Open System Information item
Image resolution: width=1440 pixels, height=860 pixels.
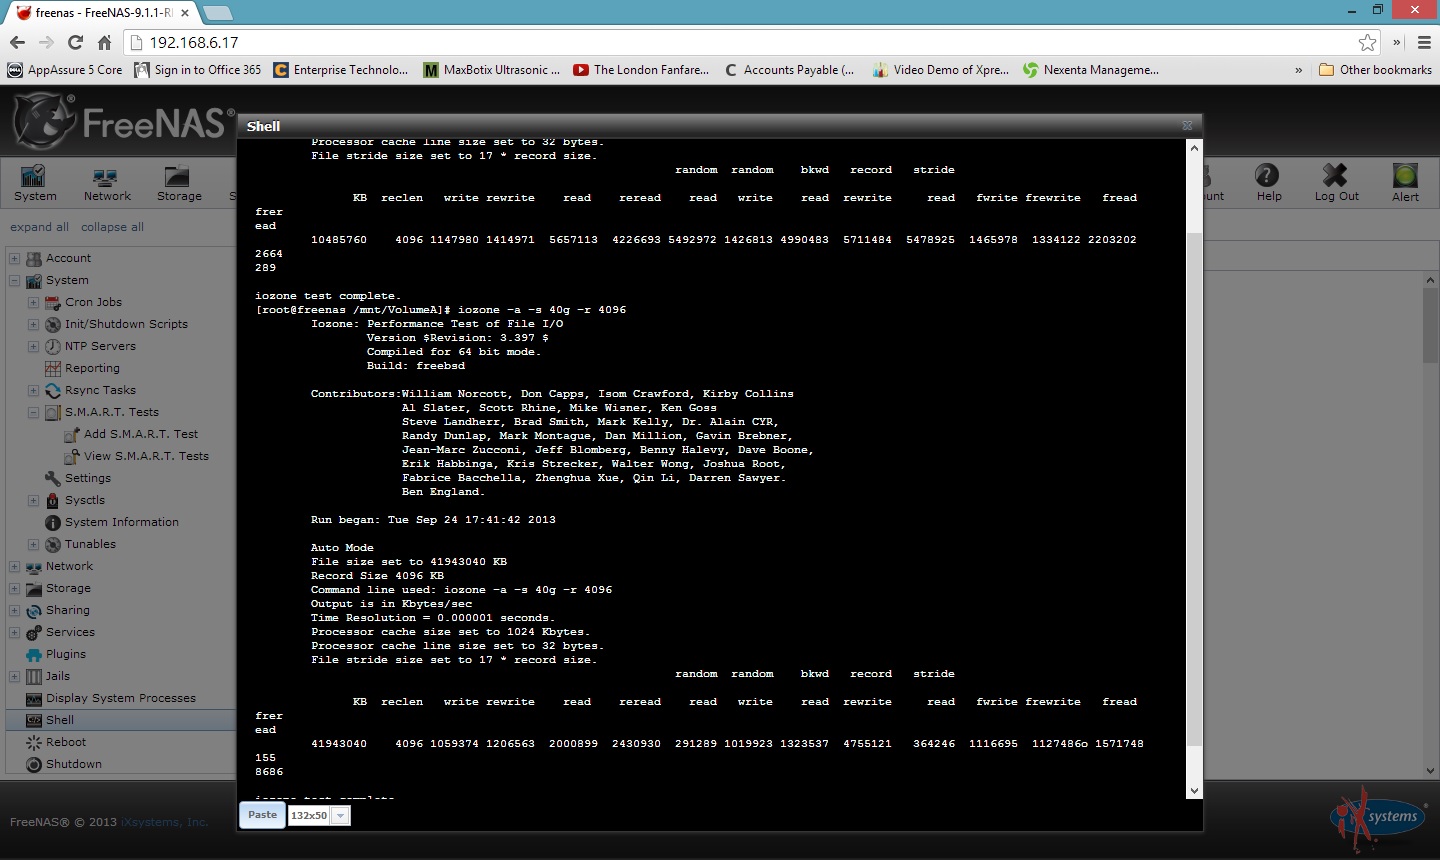(121, 522)
